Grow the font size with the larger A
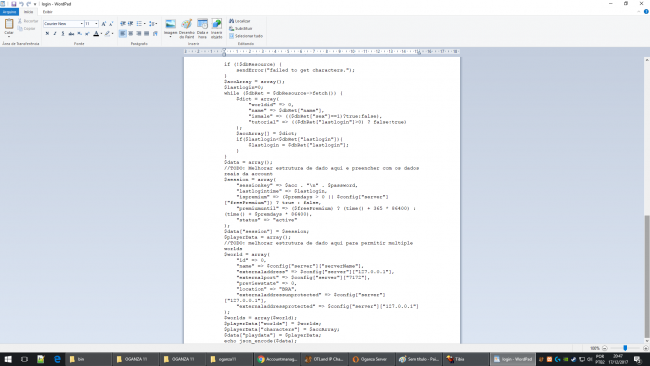Screen dimensions: 650x366 tap(104, 24)
